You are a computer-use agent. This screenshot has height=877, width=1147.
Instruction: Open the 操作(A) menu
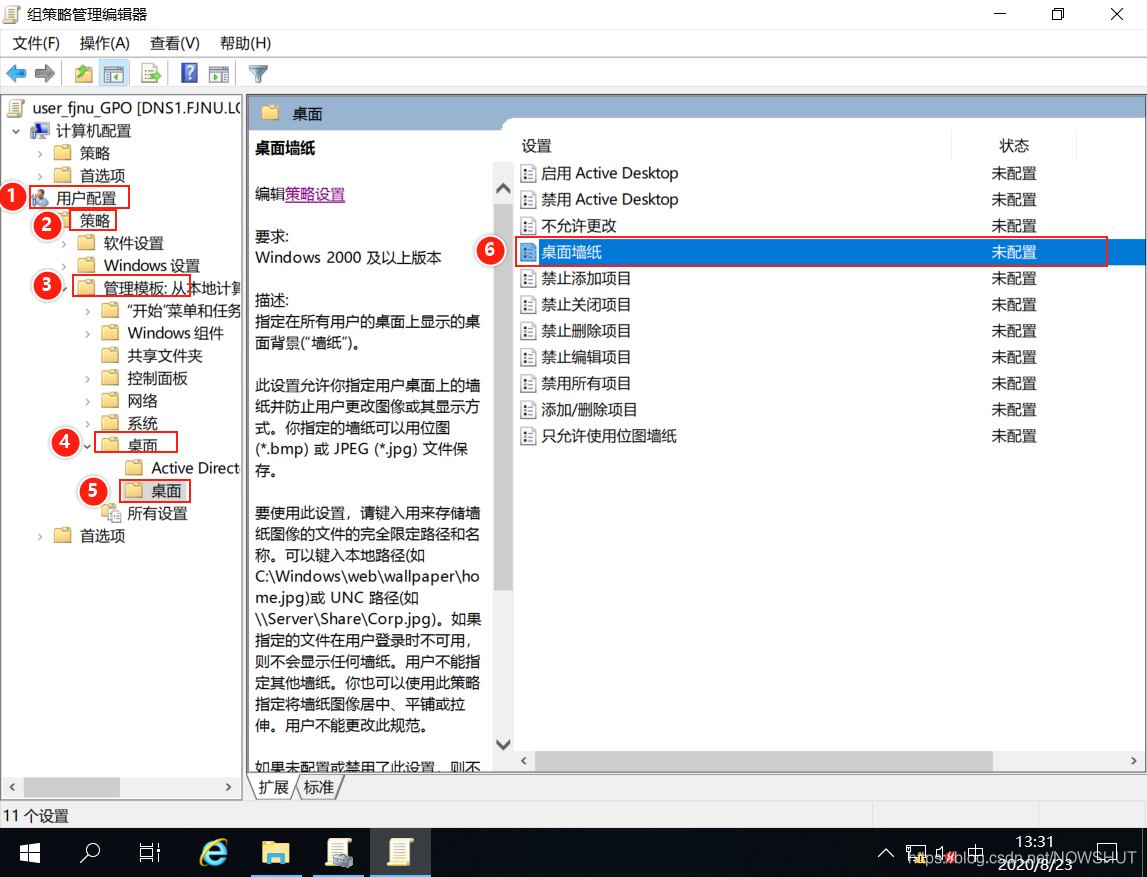tap(105, 43)
